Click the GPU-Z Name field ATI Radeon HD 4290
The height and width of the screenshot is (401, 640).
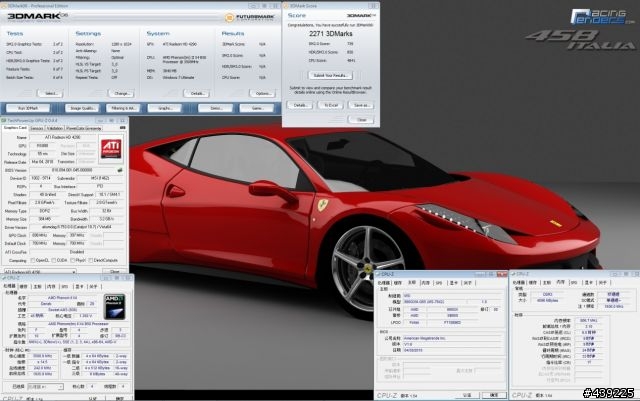pos(62,138)
